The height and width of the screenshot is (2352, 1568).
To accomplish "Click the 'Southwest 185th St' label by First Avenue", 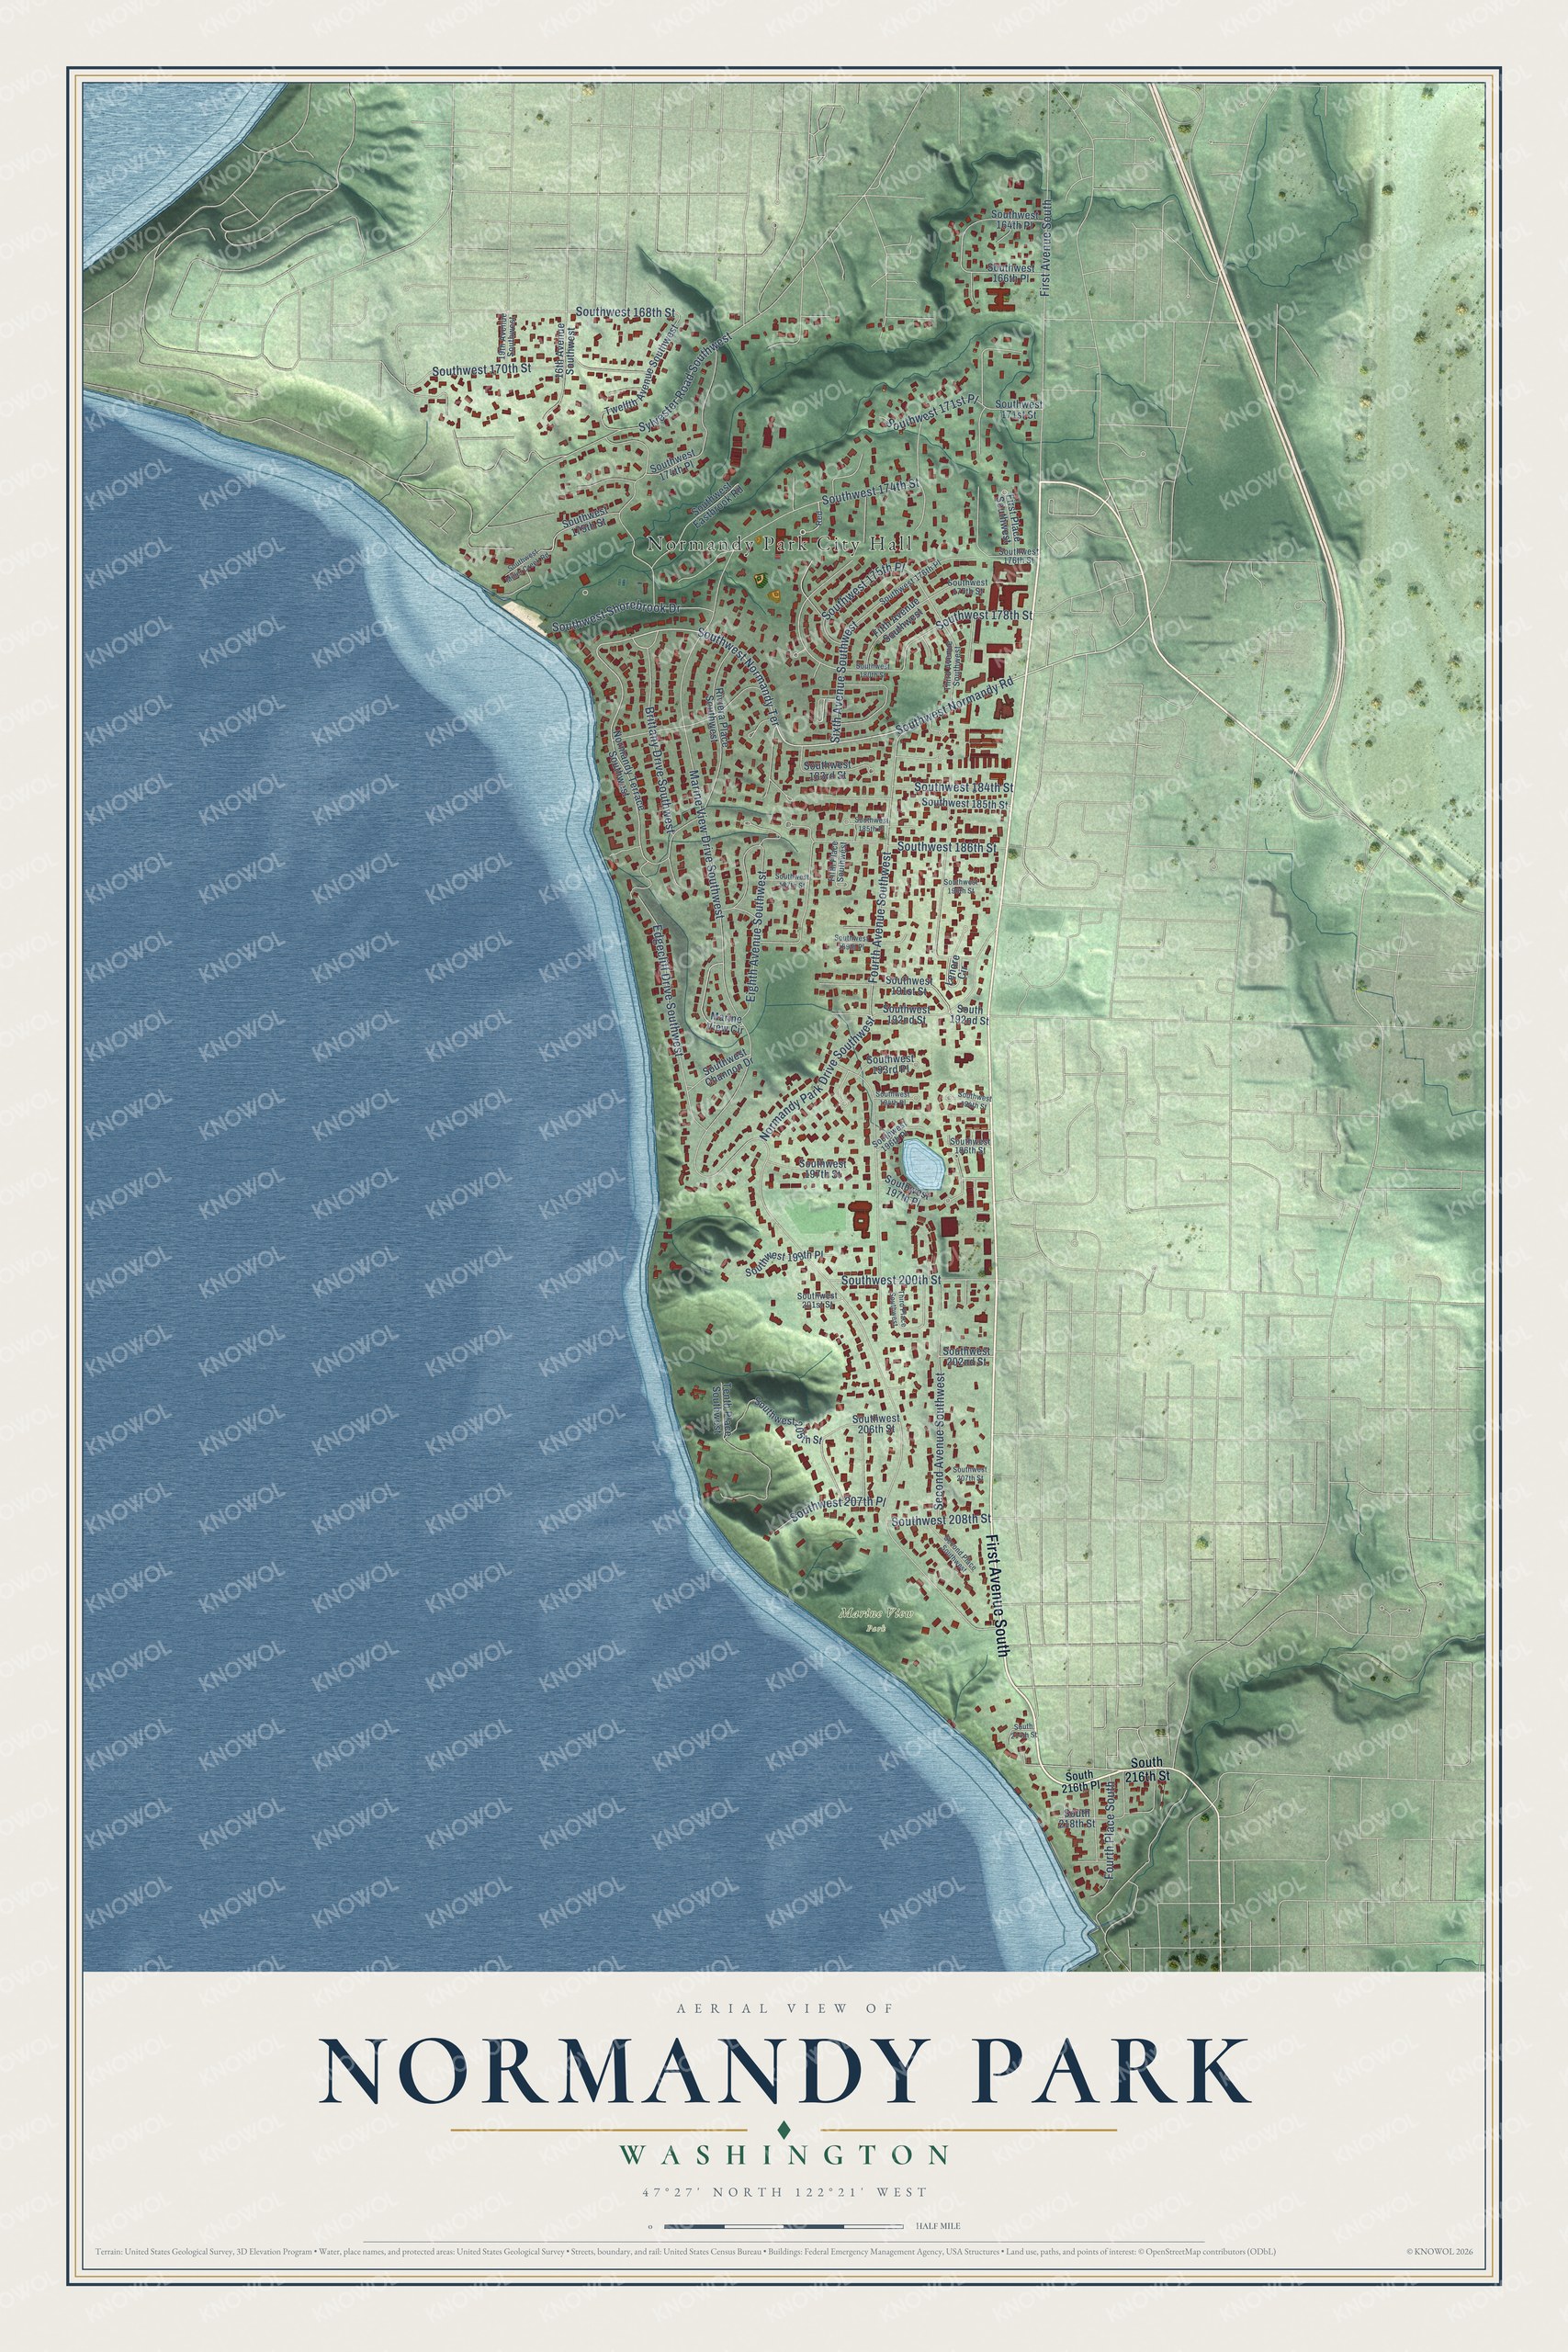I will tap(966, 802).
